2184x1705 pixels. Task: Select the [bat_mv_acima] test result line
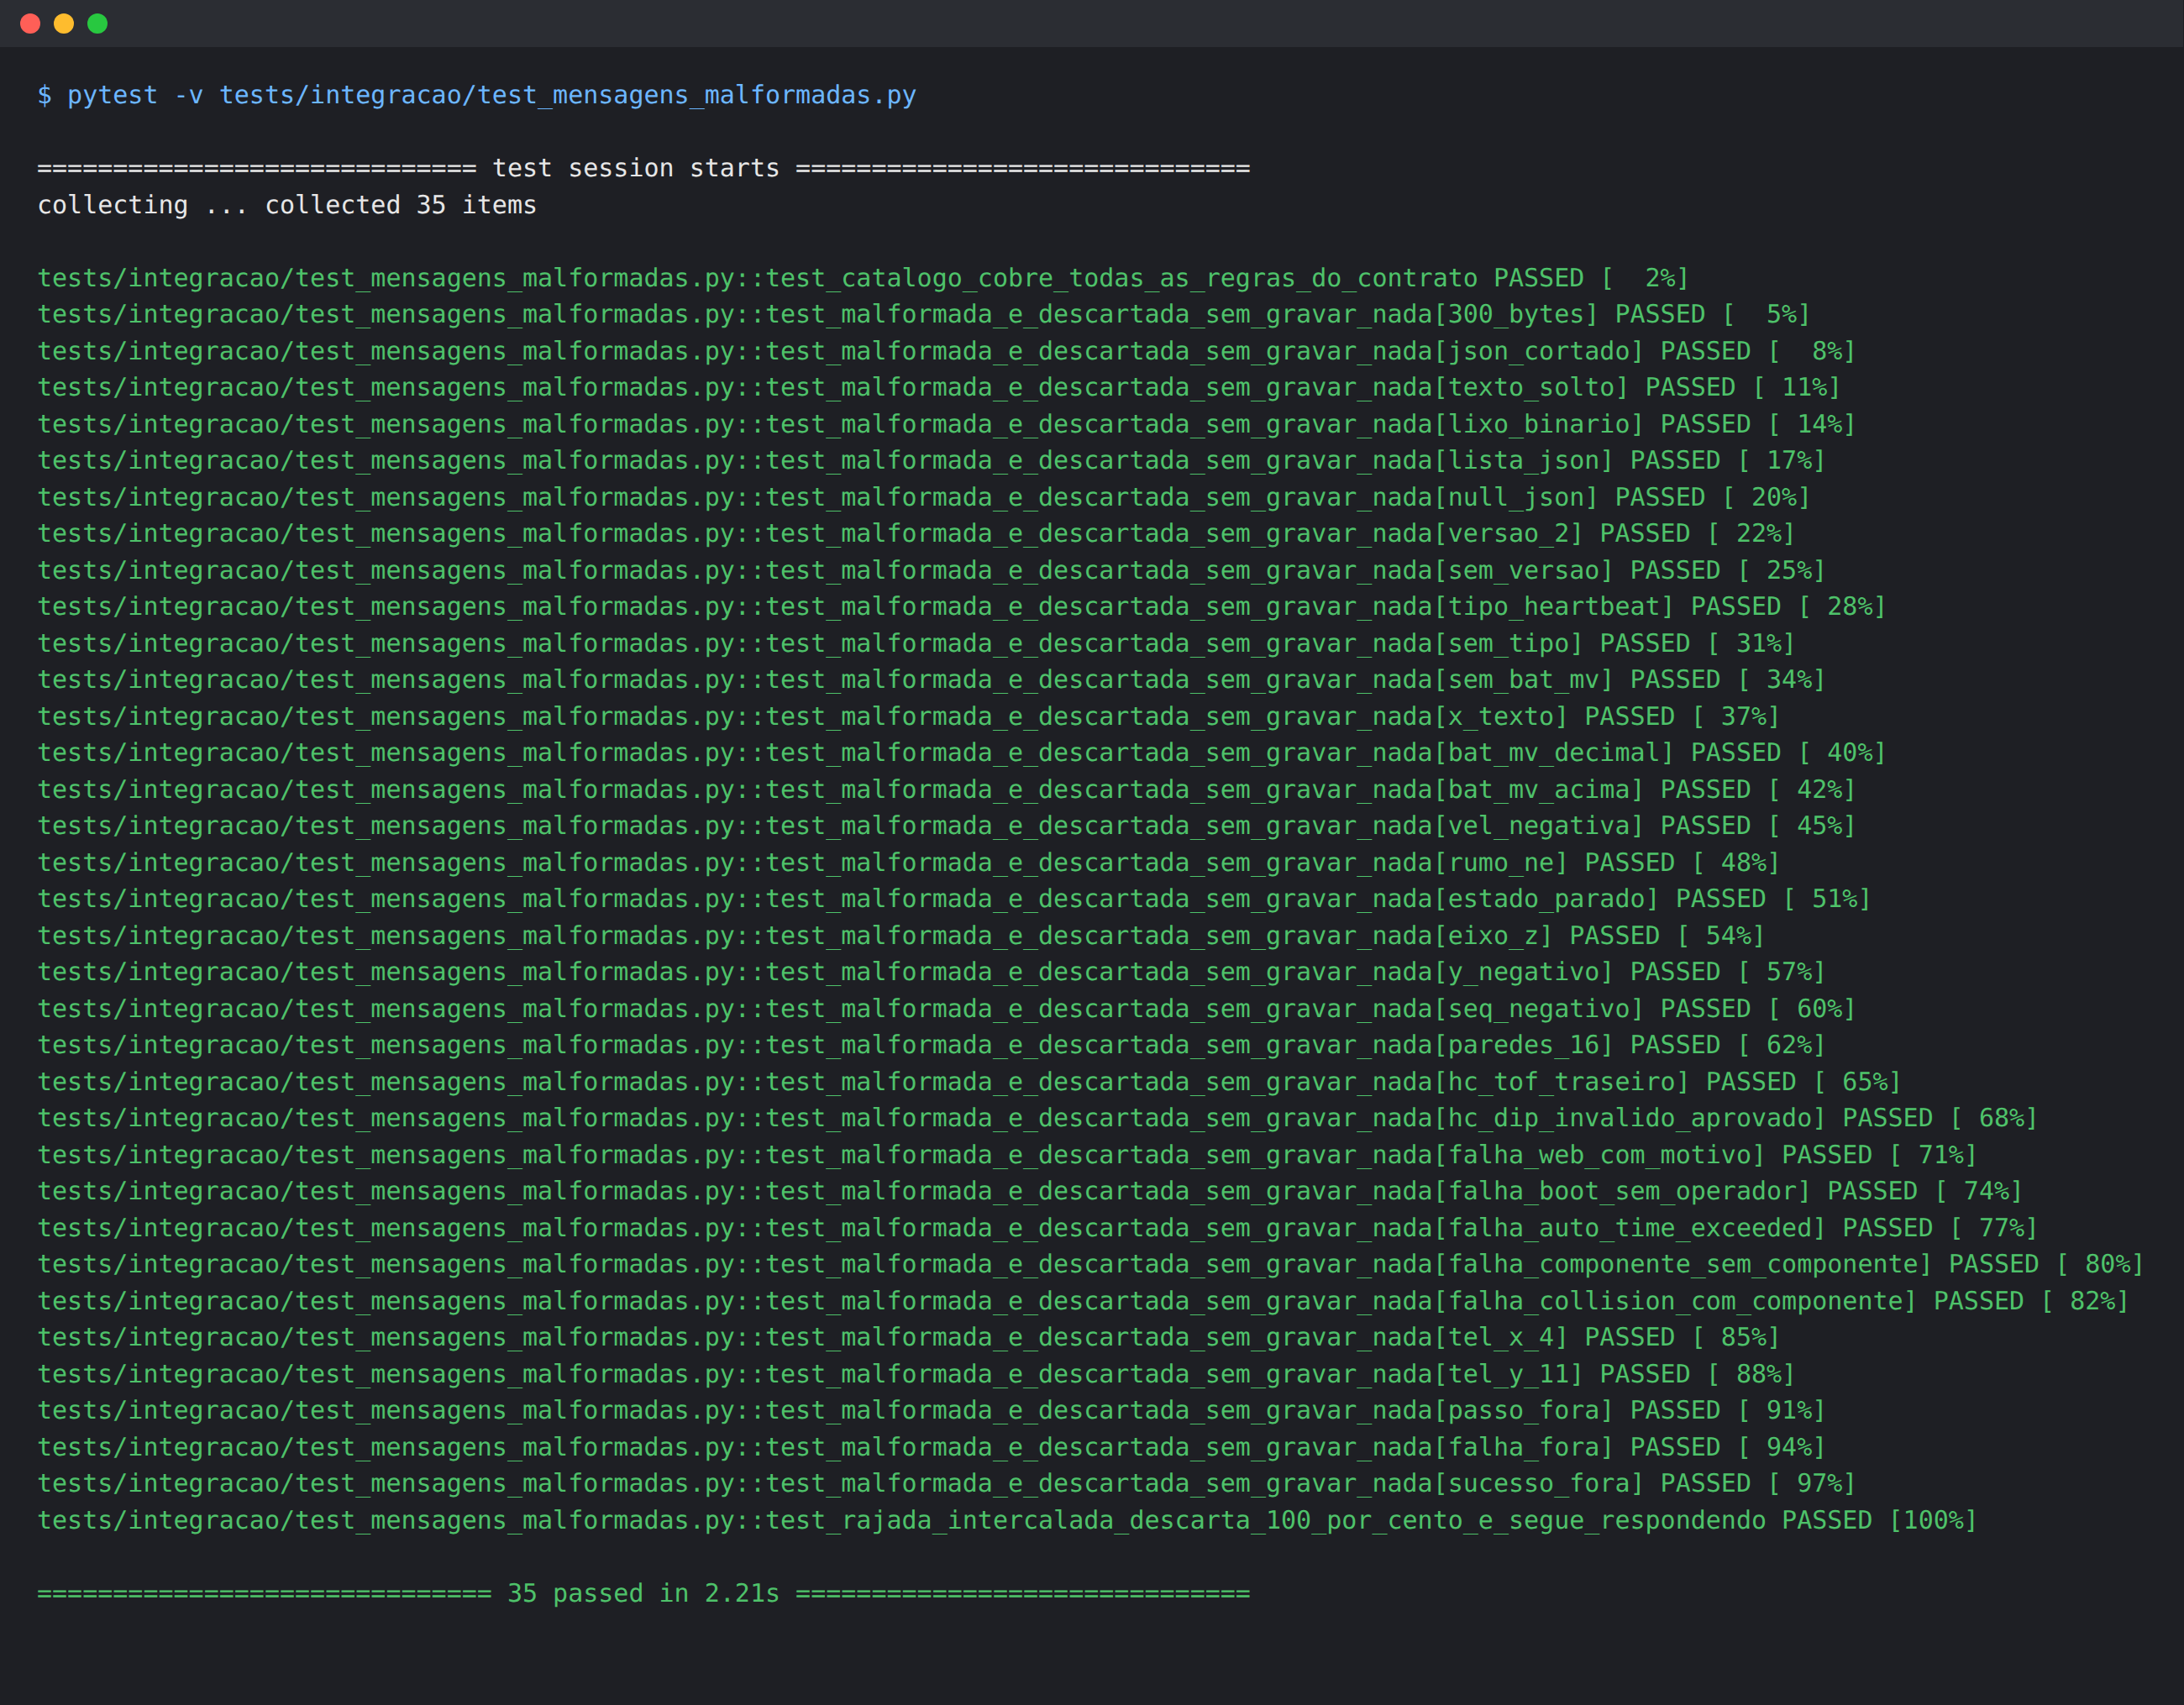coord(947,789)
